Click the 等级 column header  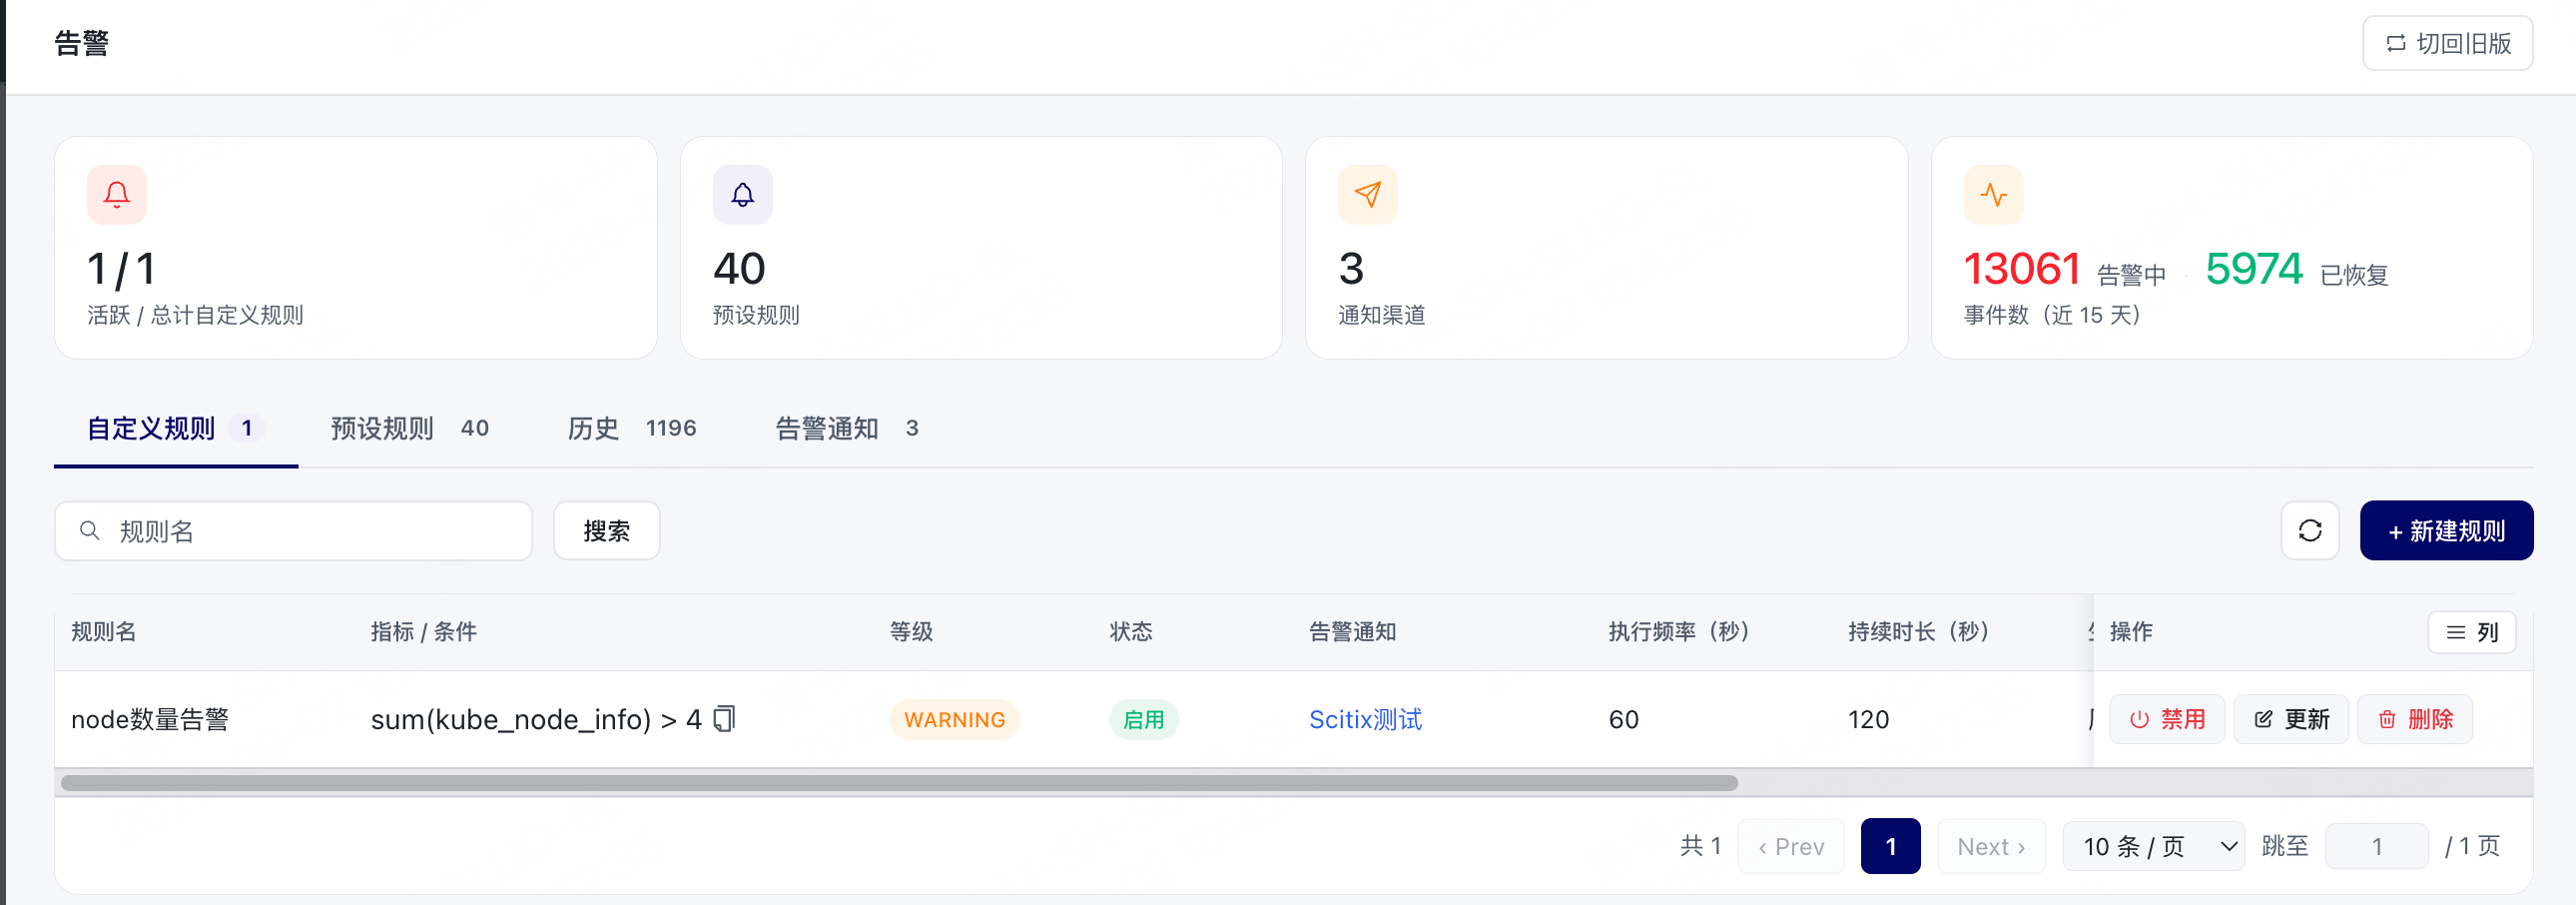(911, 632)
